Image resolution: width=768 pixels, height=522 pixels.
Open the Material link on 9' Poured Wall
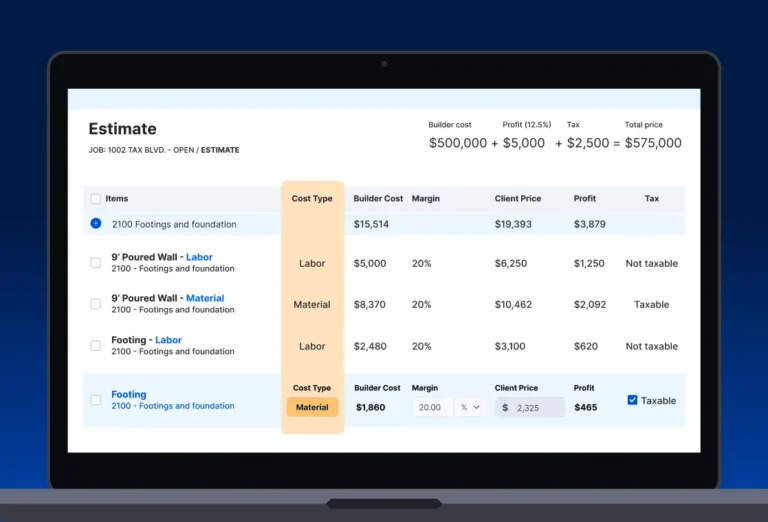pyautogui.click(x=205, y=298)
